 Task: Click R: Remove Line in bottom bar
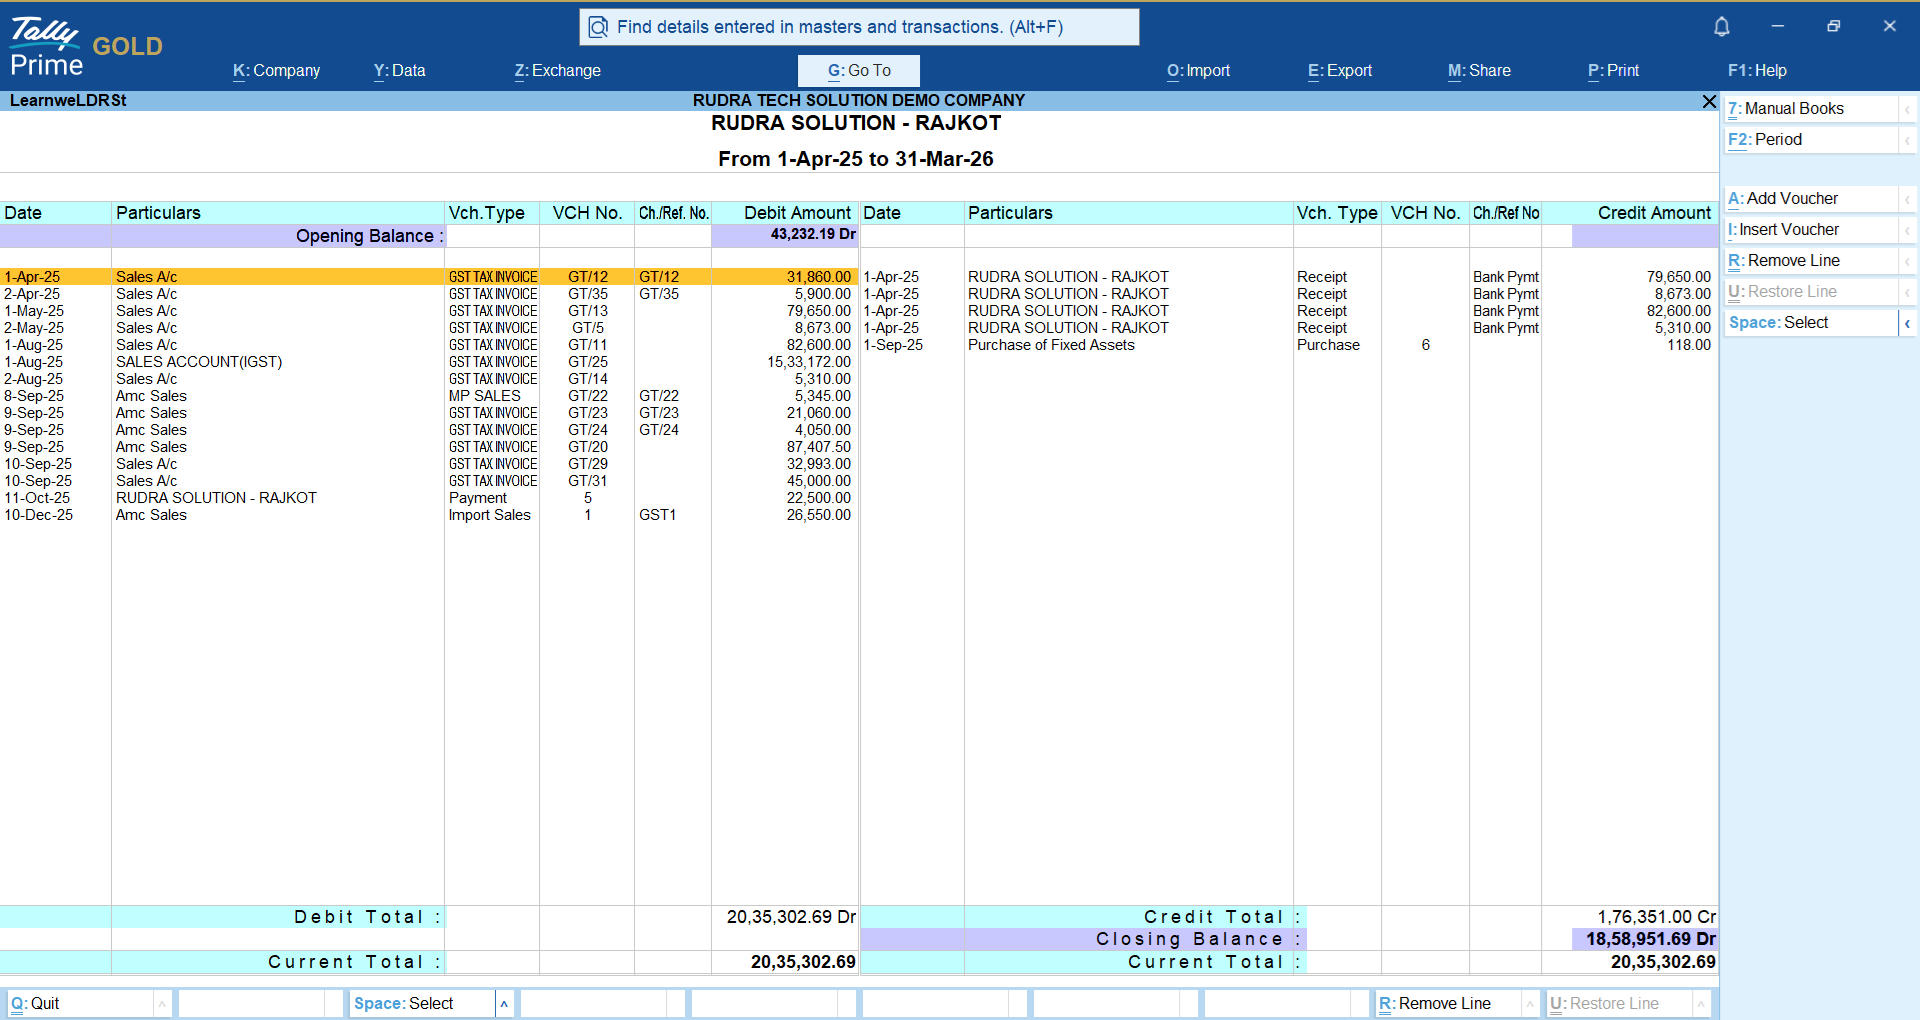point(1448,1004)
